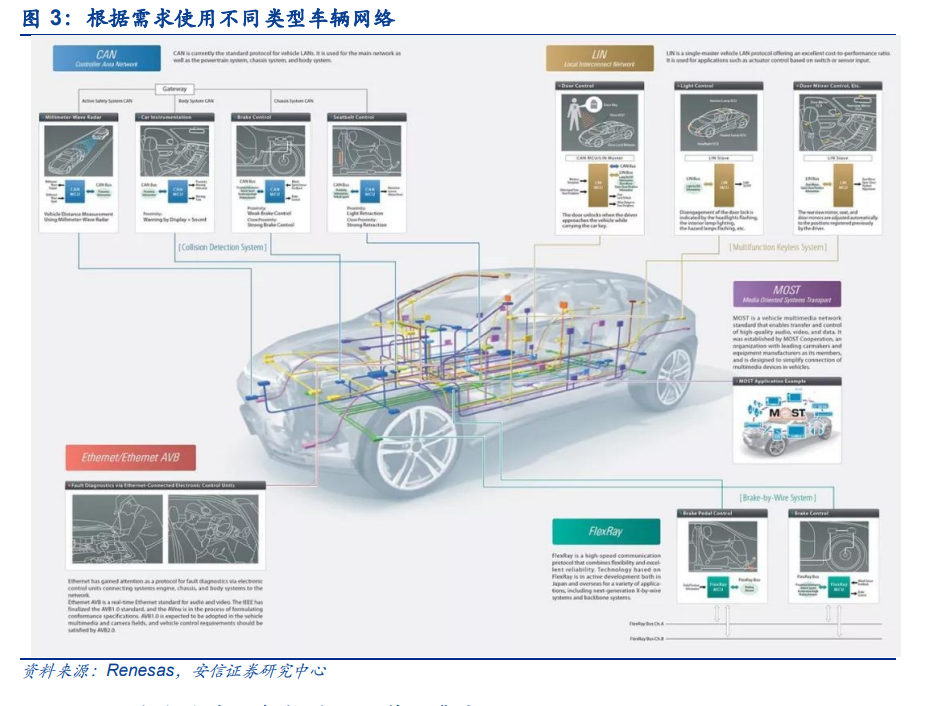Click the 'Active Safety System CAN' label
Image resolution: width=944 pixels, height=706 pixels.
[x=107, y=101]
